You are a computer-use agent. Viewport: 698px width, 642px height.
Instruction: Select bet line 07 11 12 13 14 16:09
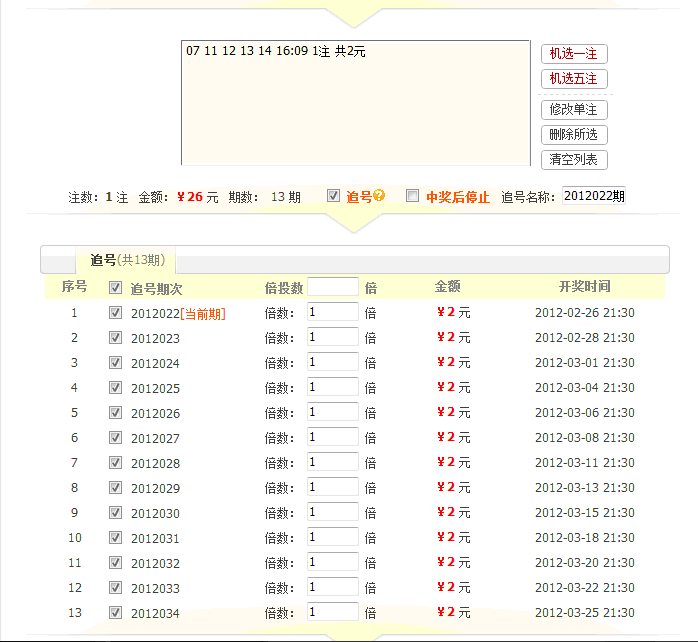(276, 51)
